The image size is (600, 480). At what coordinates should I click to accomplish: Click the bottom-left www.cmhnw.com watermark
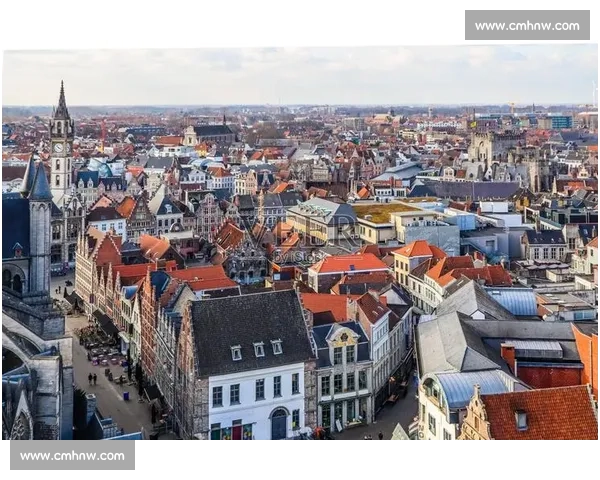coord(72,456)
